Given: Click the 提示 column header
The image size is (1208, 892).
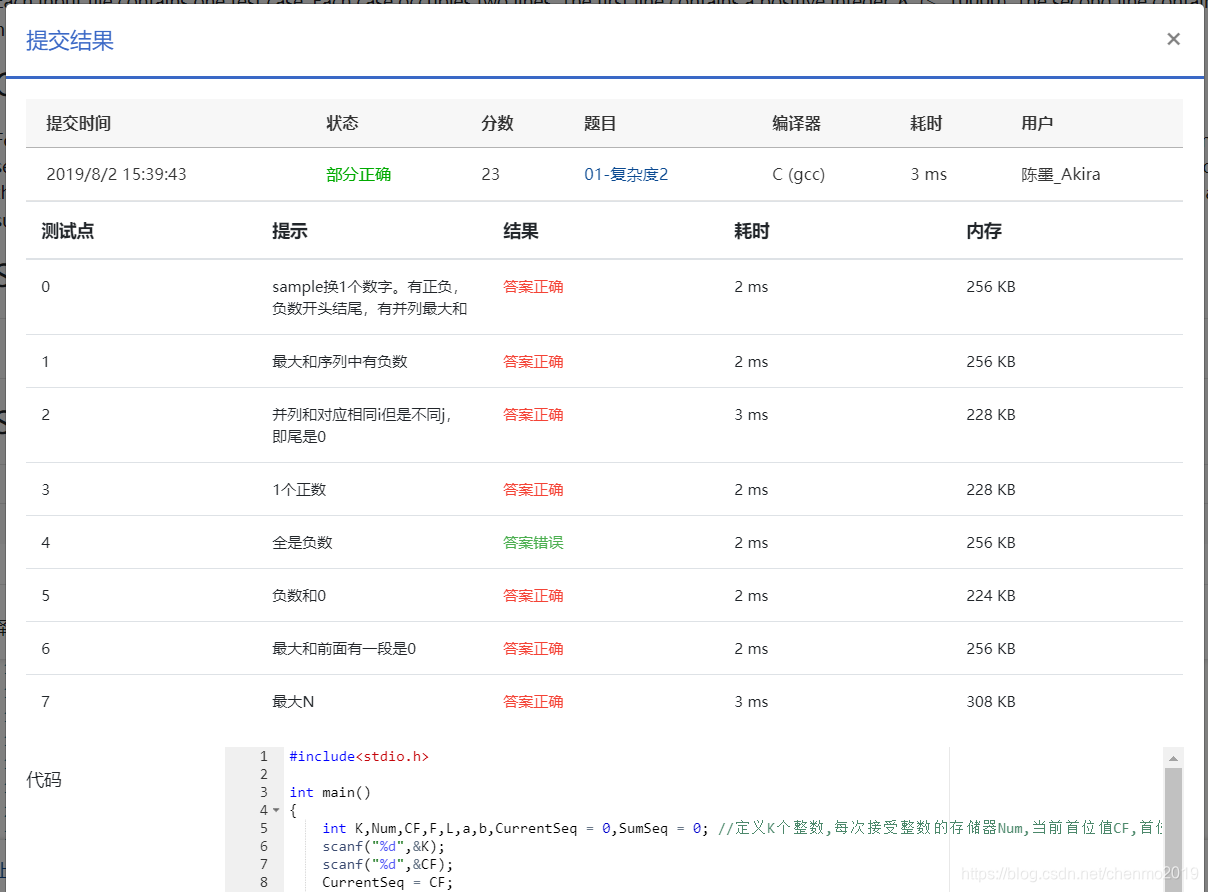Looking at the screenshot, I should 289,231.
